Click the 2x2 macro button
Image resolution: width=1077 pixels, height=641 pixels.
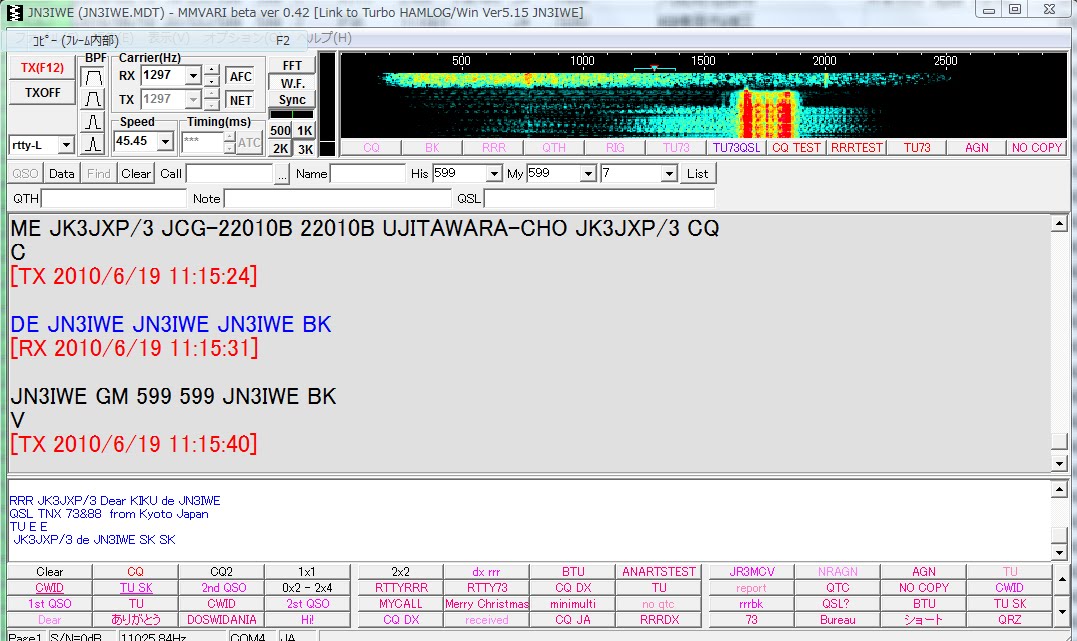[400, 572]
